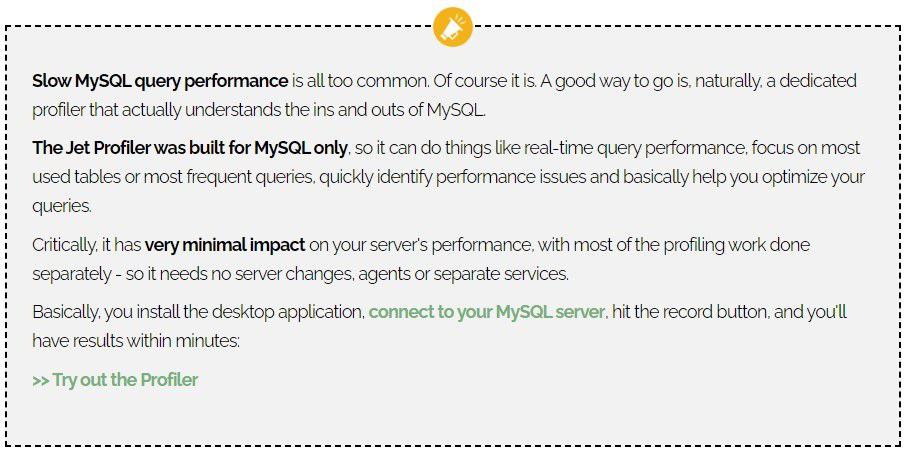Image resolution: width=906 pixels, height=471 pixels.
Task: Click the bold "Slow MySQL query performance" heading text
Action: tap(160, 81)
